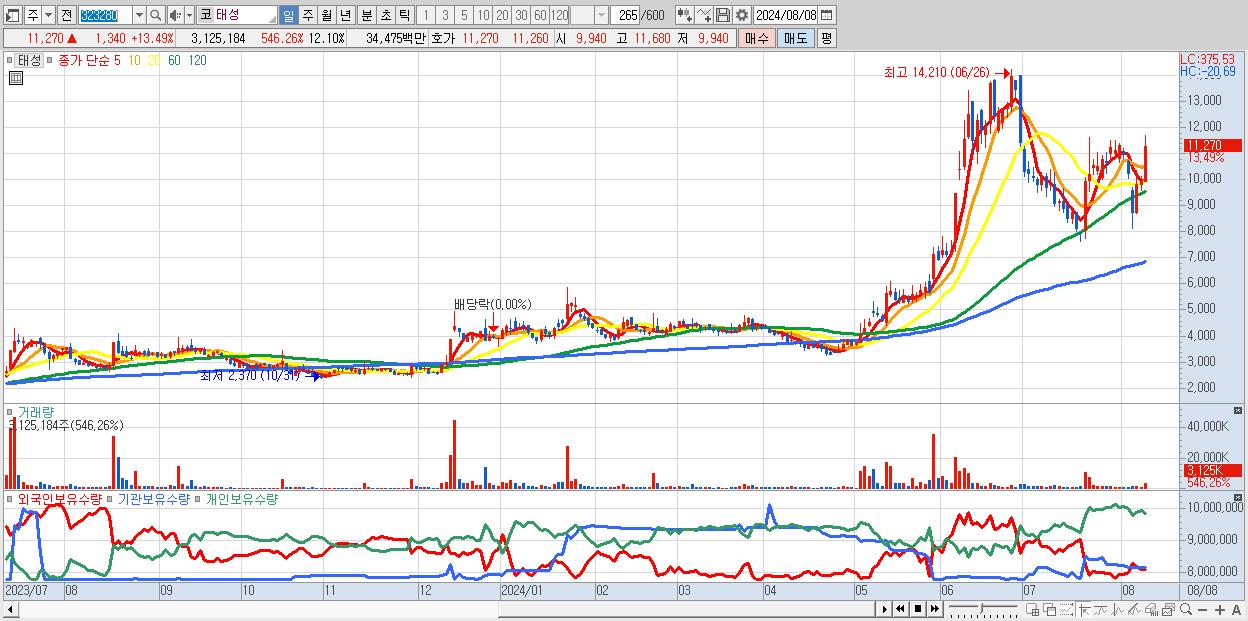Expand the stock code history dropdown
1248x621 pixels.
[x=139, y=15]
